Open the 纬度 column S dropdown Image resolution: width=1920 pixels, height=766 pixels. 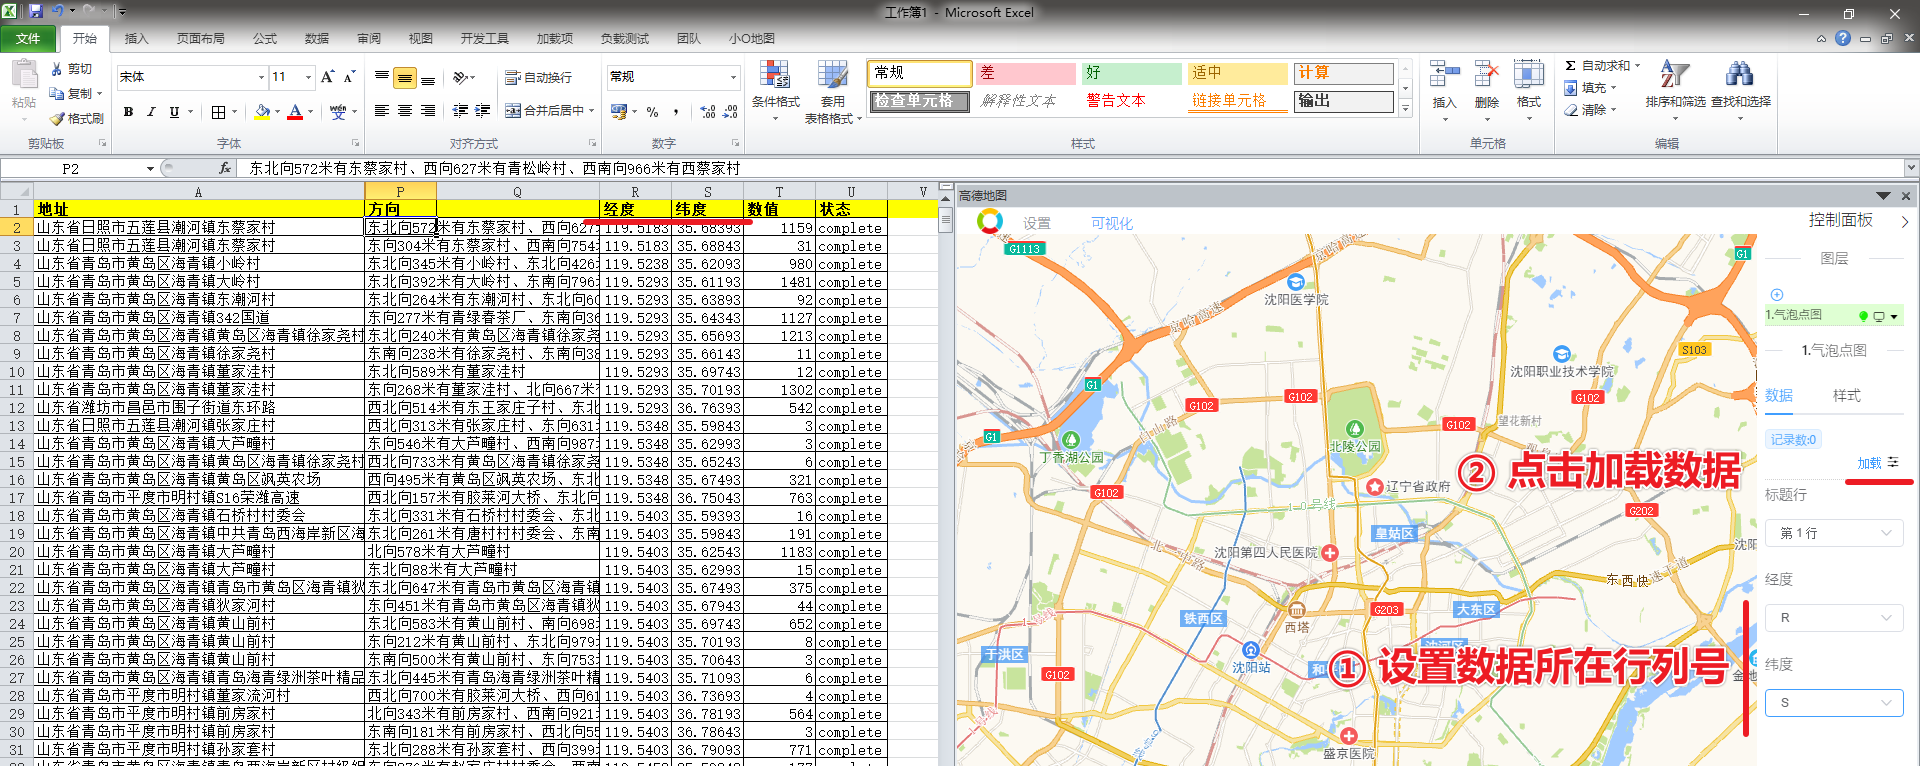[x=1834, y=703]
